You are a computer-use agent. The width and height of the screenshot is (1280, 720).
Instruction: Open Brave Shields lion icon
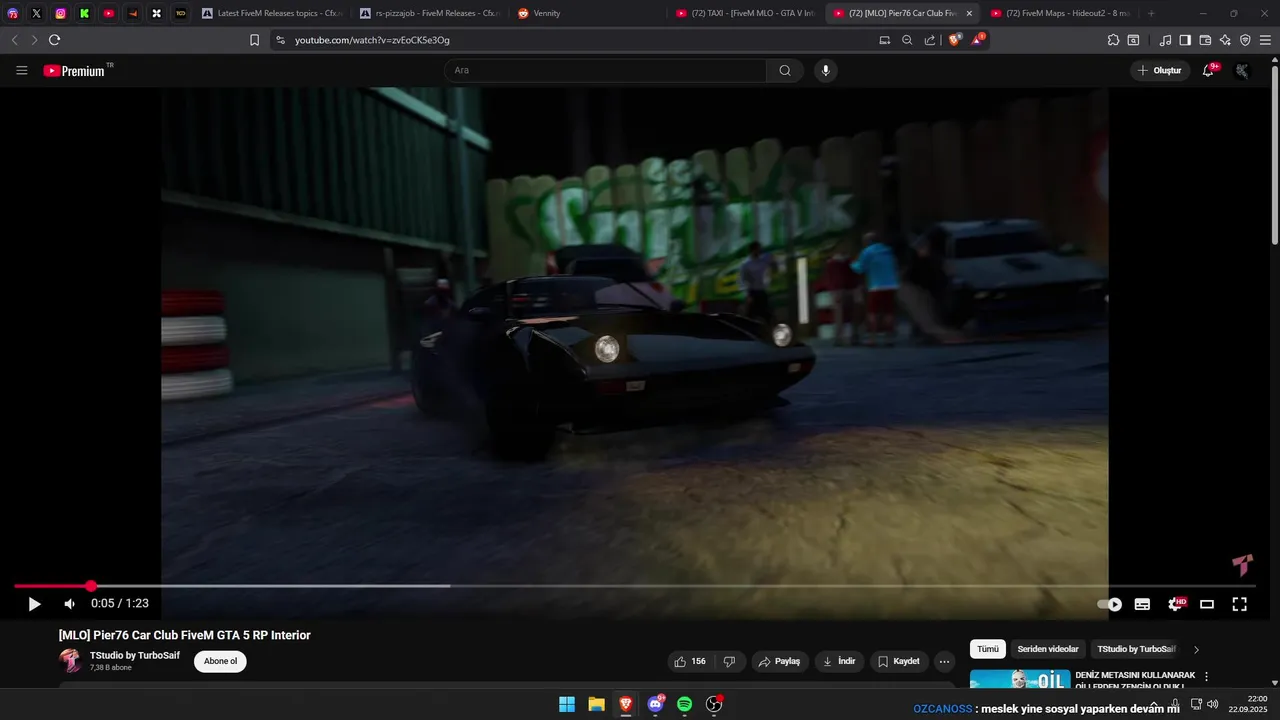954,40
